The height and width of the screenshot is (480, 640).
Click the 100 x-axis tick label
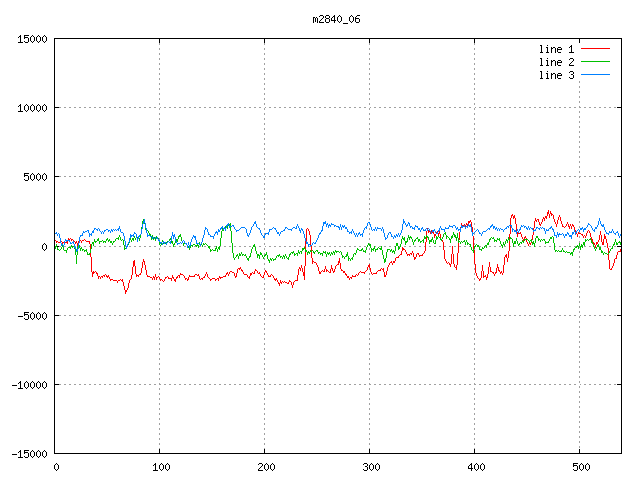[160, 467]
